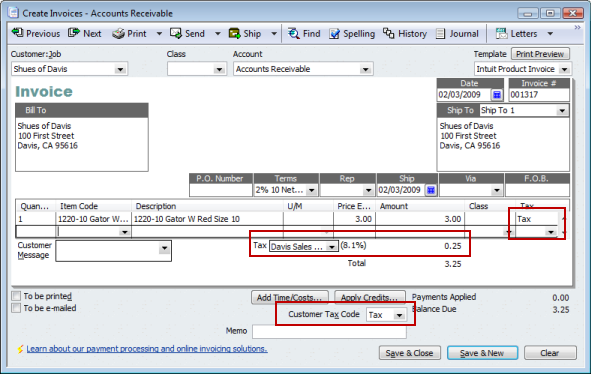Enable the To be e-mailed checkbox

[16, 308]
